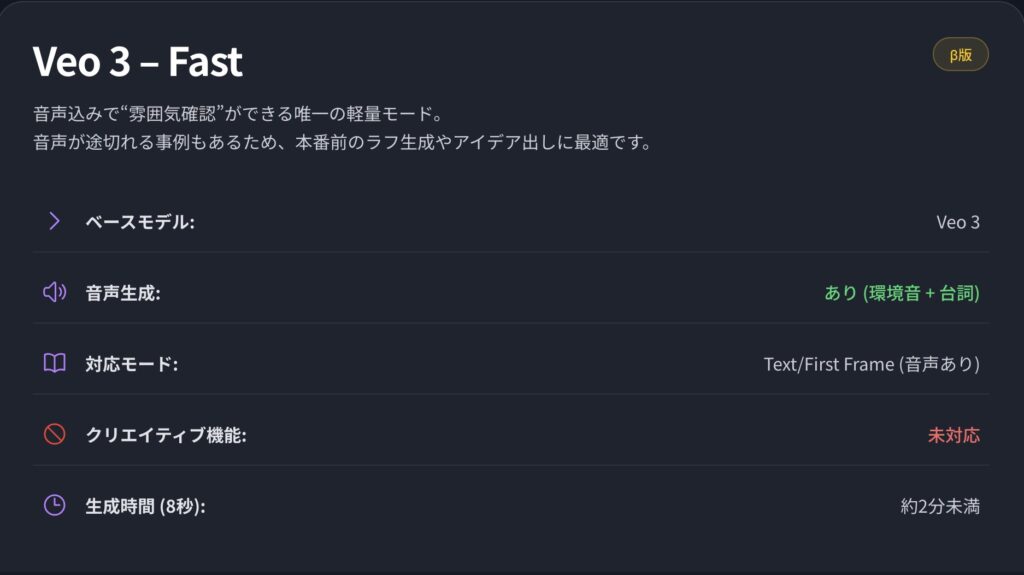Click the clock icon for 生成時間
The height and width of the screenshot is (575, 1024).
click(54, 505)
